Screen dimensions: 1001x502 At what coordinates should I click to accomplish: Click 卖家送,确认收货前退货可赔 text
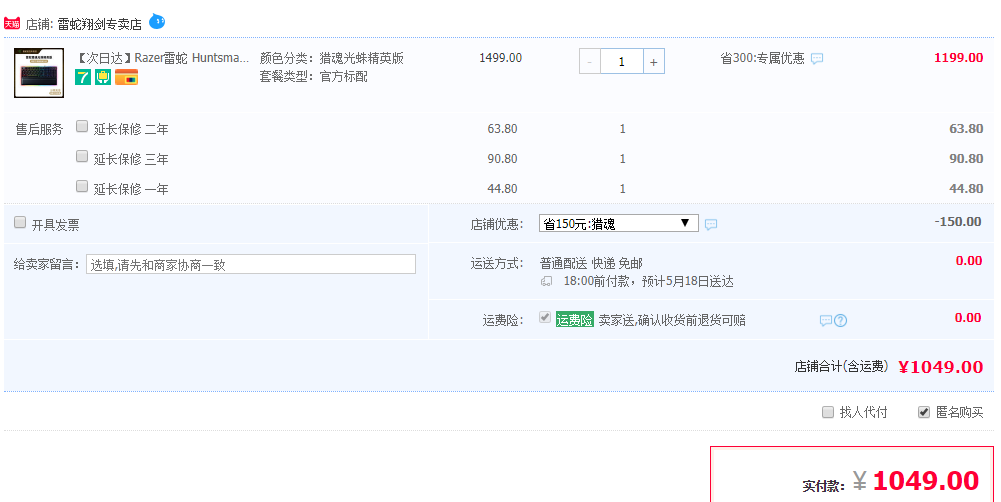point(672,321)
